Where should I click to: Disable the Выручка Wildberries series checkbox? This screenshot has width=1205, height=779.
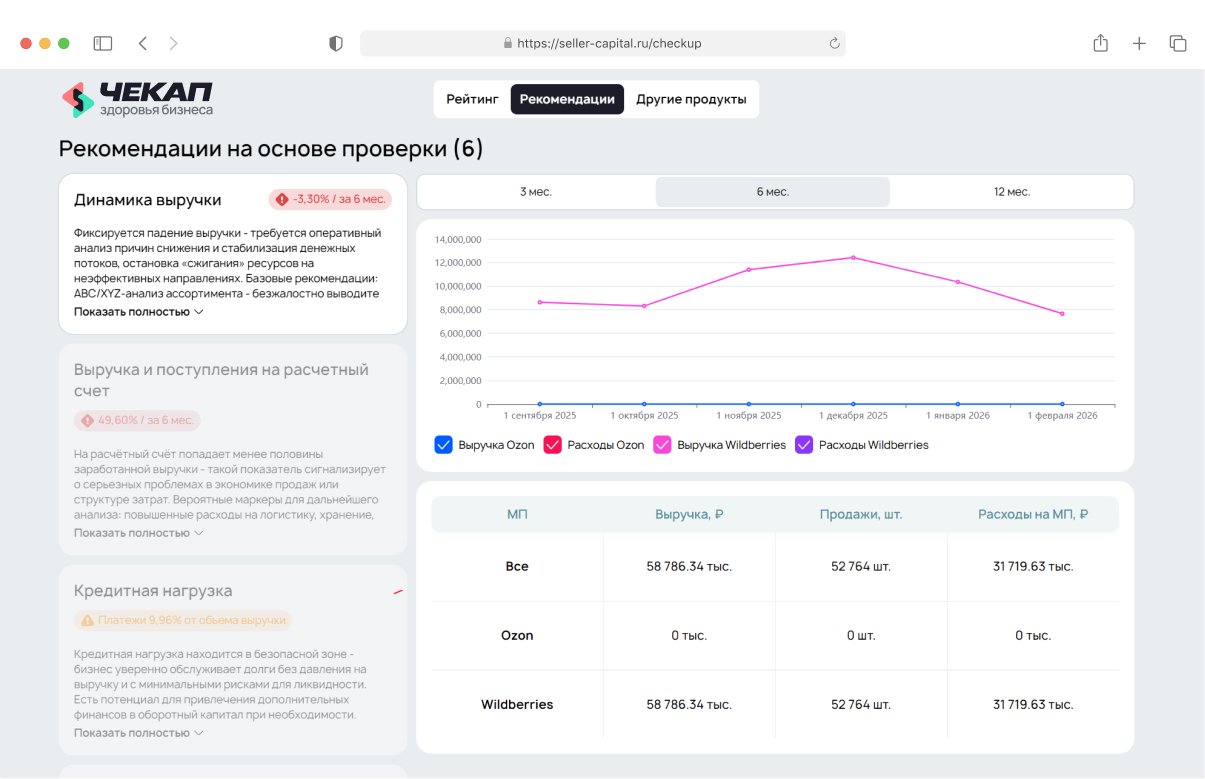click(x=662, y=445)
